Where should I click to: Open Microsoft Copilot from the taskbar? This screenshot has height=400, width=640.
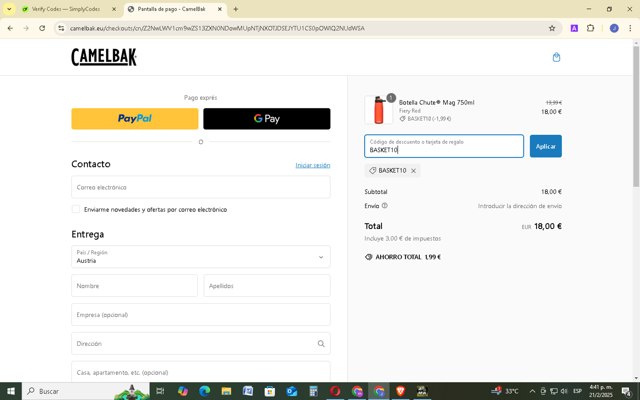pos(183,391)
